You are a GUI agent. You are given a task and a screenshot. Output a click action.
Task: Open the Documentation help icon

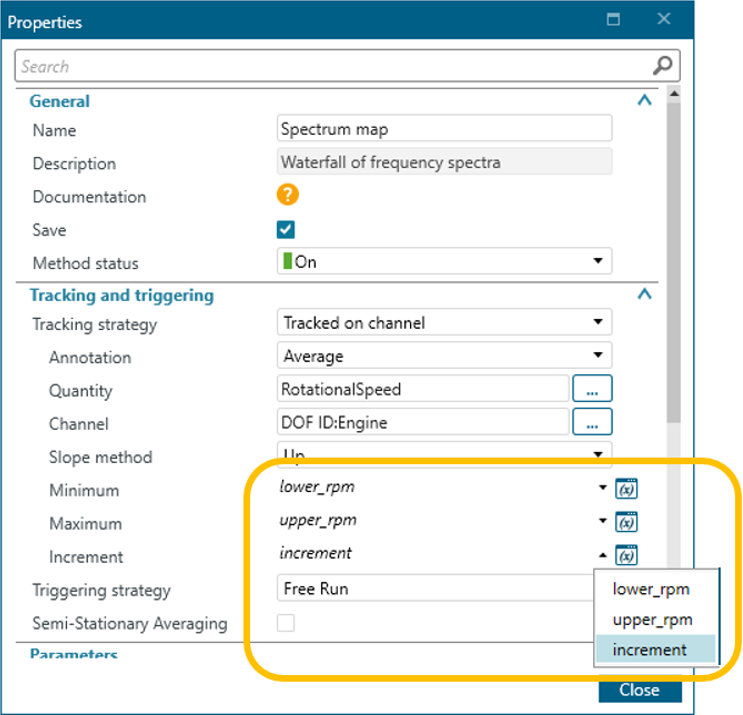click(288, 195)
